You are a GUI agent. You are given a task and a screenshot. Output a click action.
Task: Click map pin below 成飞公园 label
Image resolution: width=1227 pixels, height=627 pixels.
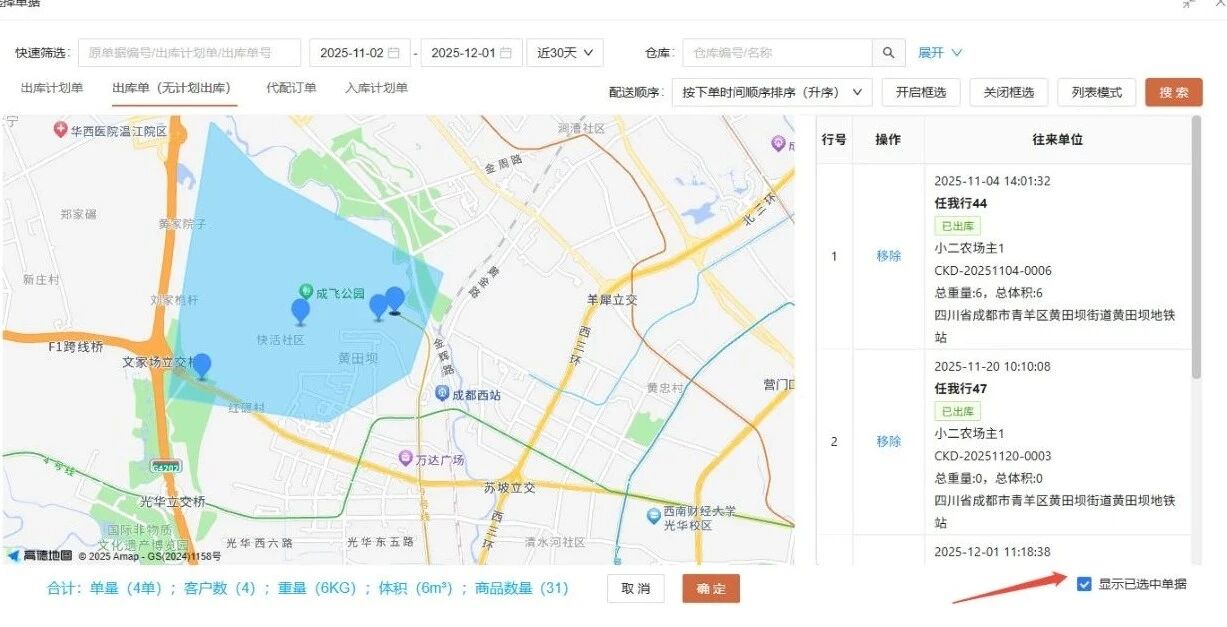300,311
